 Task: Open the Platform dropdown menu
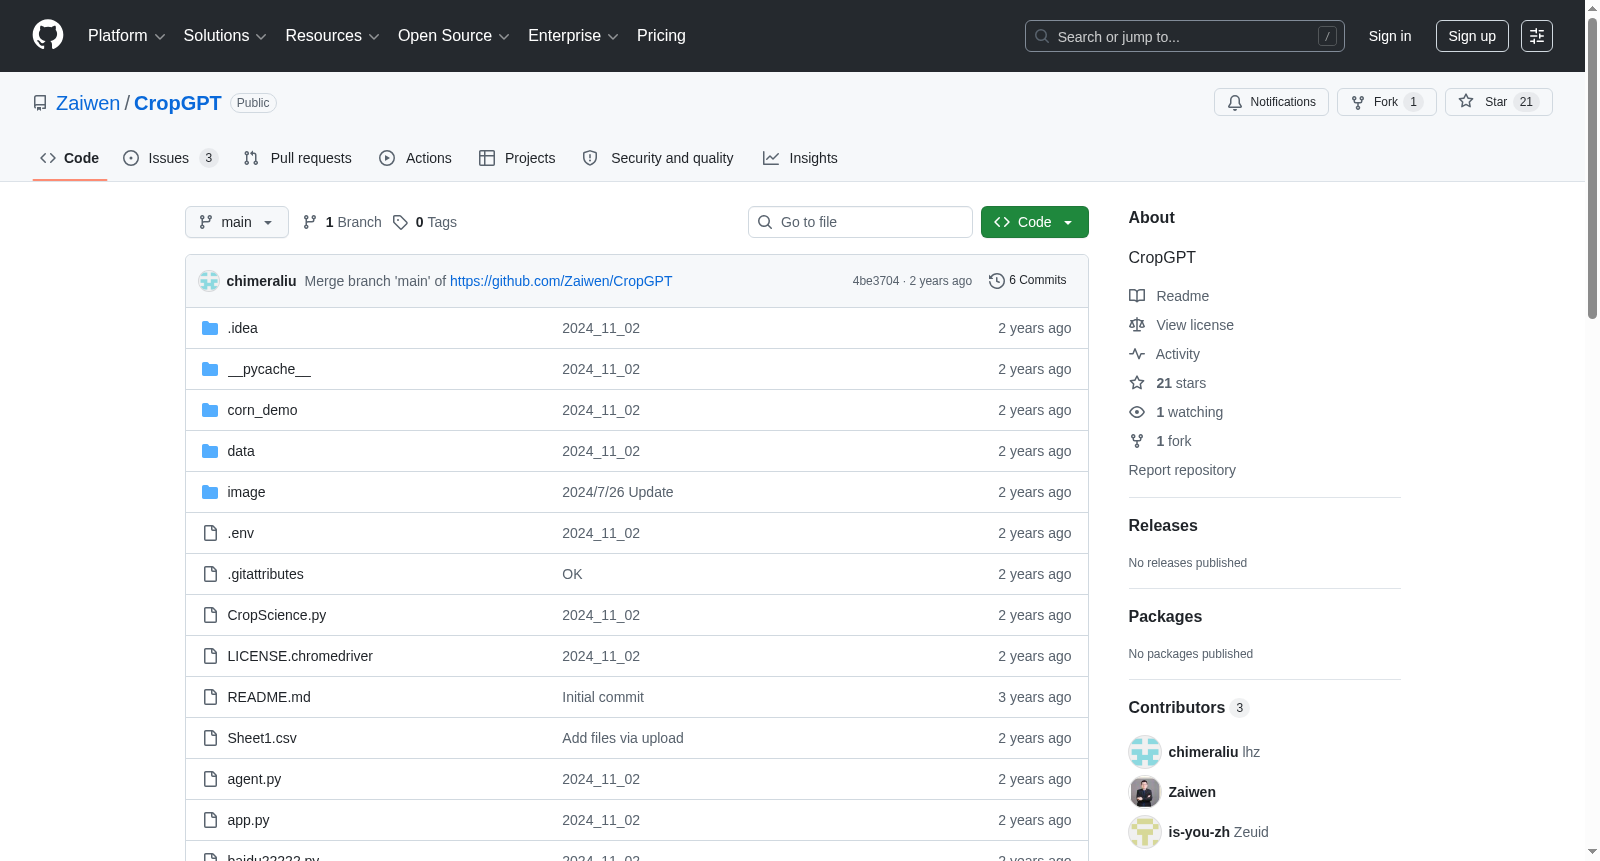(127, 36)
